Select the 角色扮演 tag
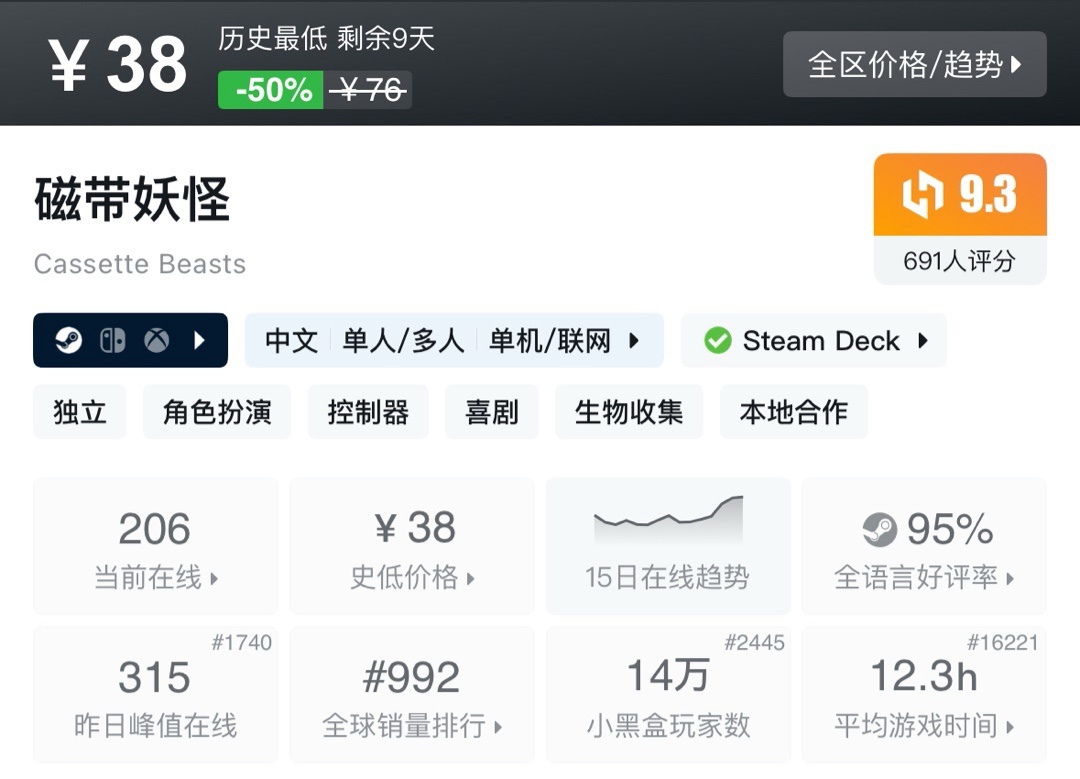This screenshot has height=779, width=1080. tap(217, 412)
